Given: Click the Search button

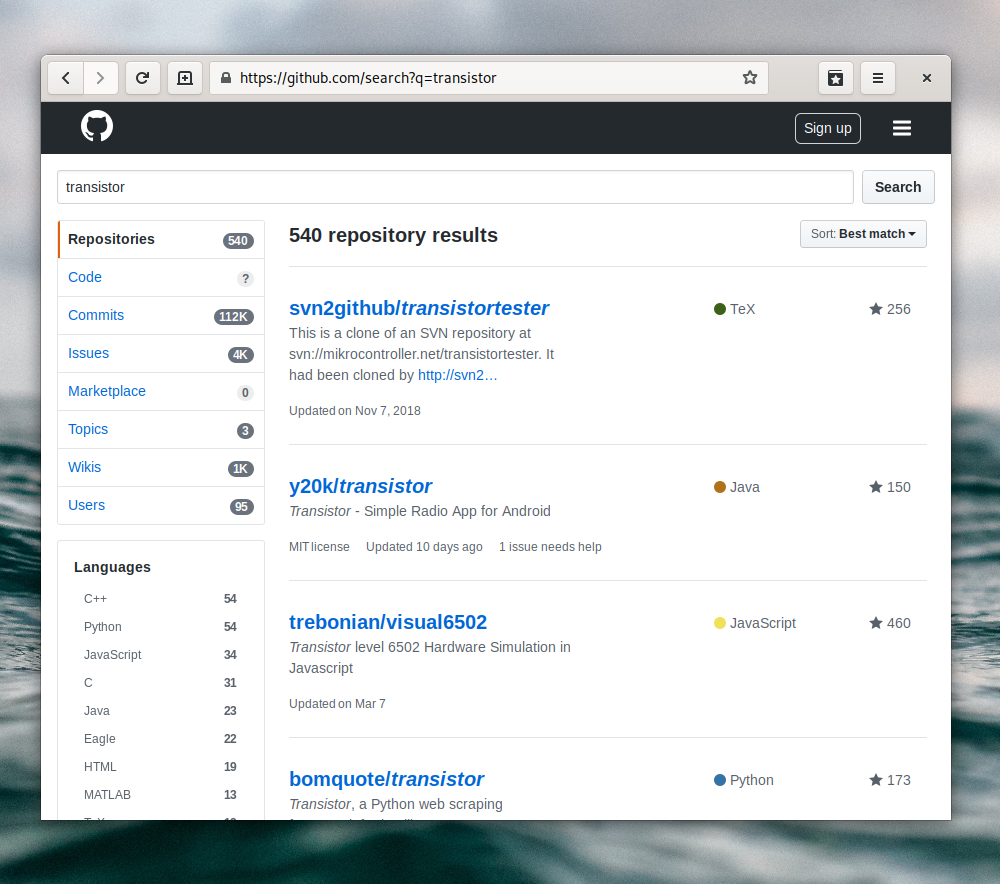Looking at the screenshot, I should coord(898,187).
